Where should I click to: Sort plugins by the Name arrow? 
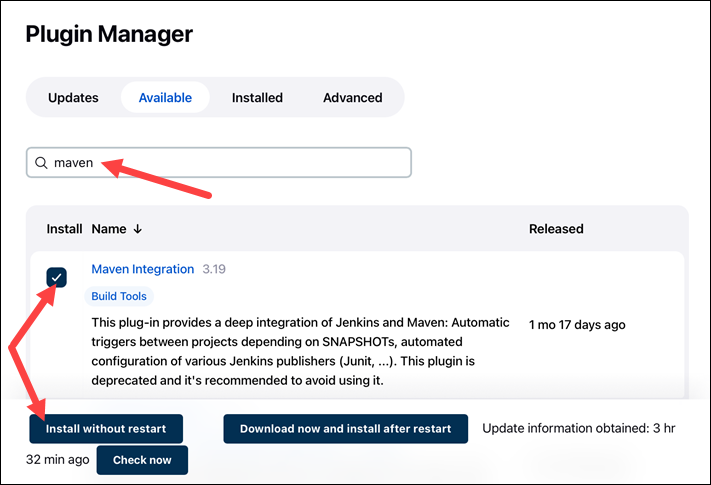pos(137,229)
